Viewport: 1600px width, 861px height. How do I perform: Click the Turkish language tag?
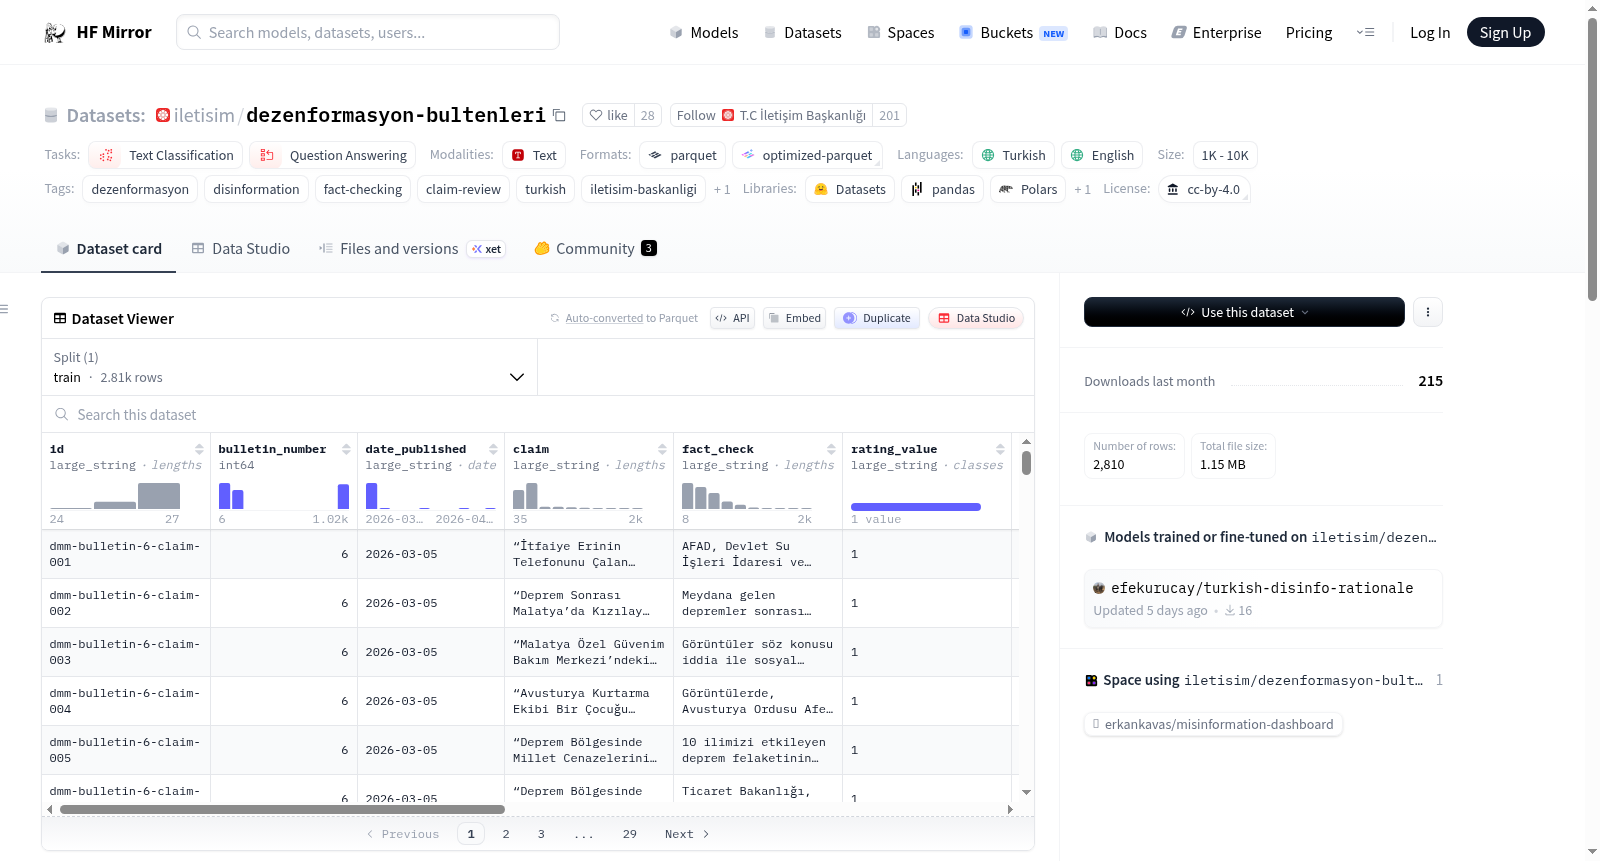(x=1013, y=155)
